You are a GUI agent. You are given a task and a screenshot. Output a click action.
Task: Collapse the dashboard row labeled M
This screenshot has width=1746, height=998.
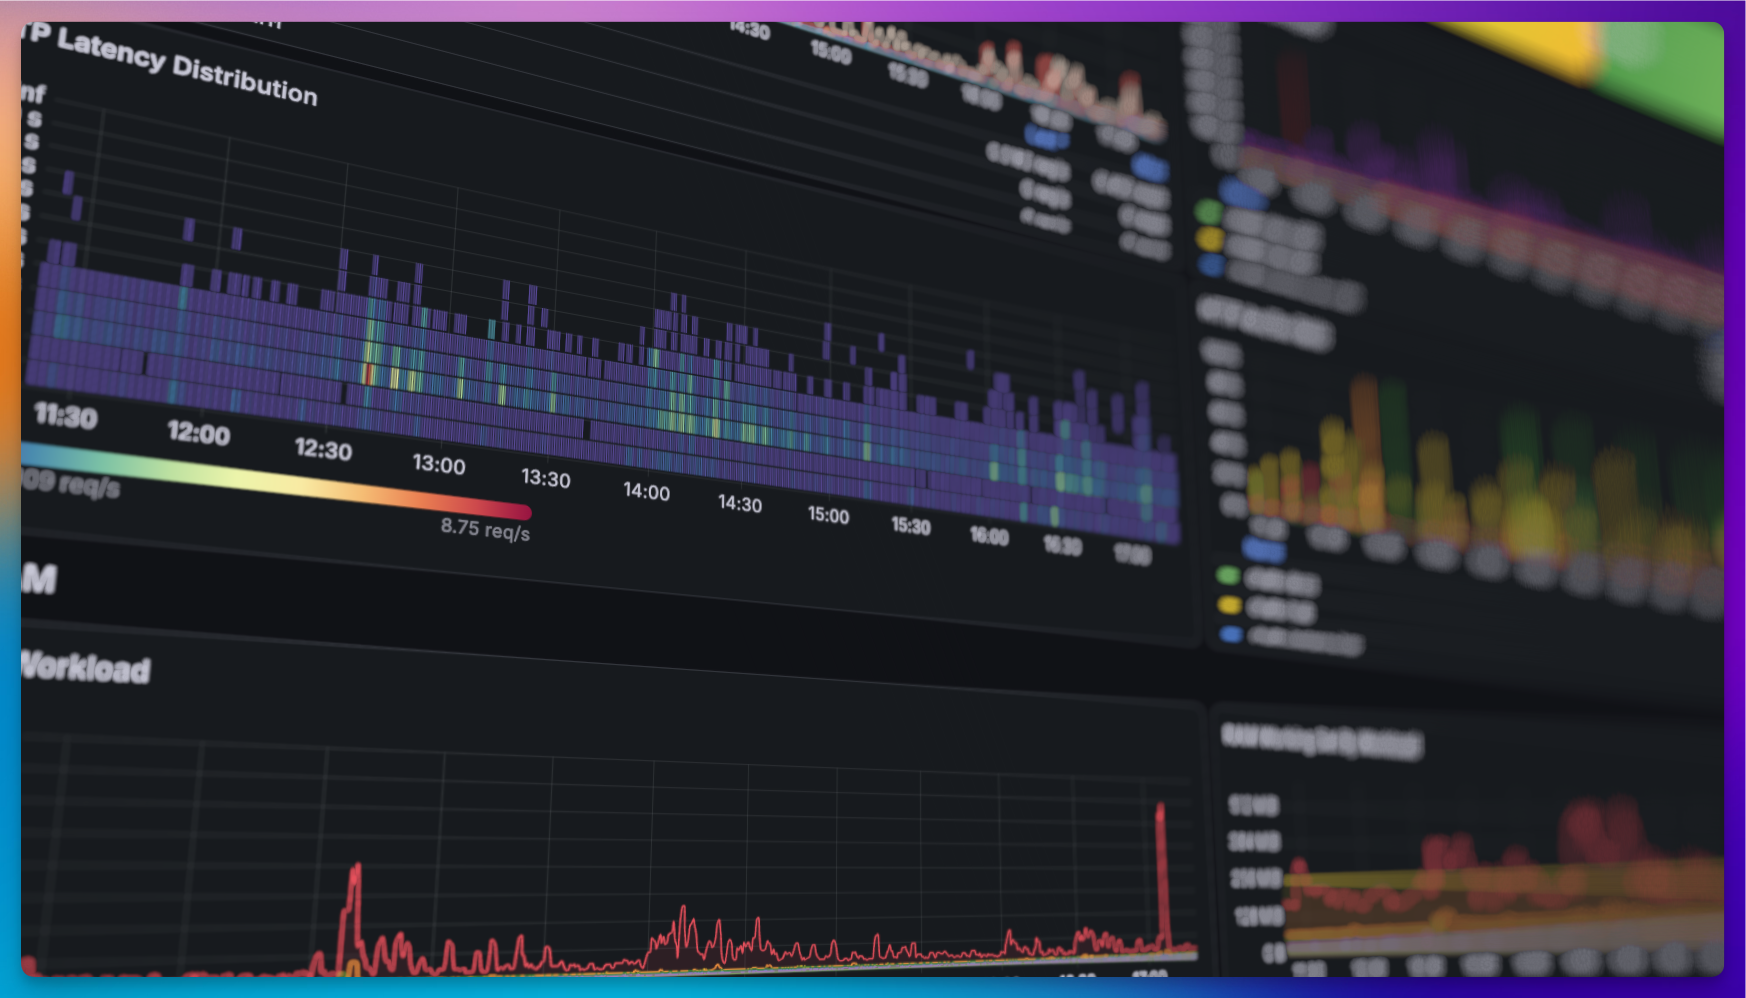coord(39,578)
